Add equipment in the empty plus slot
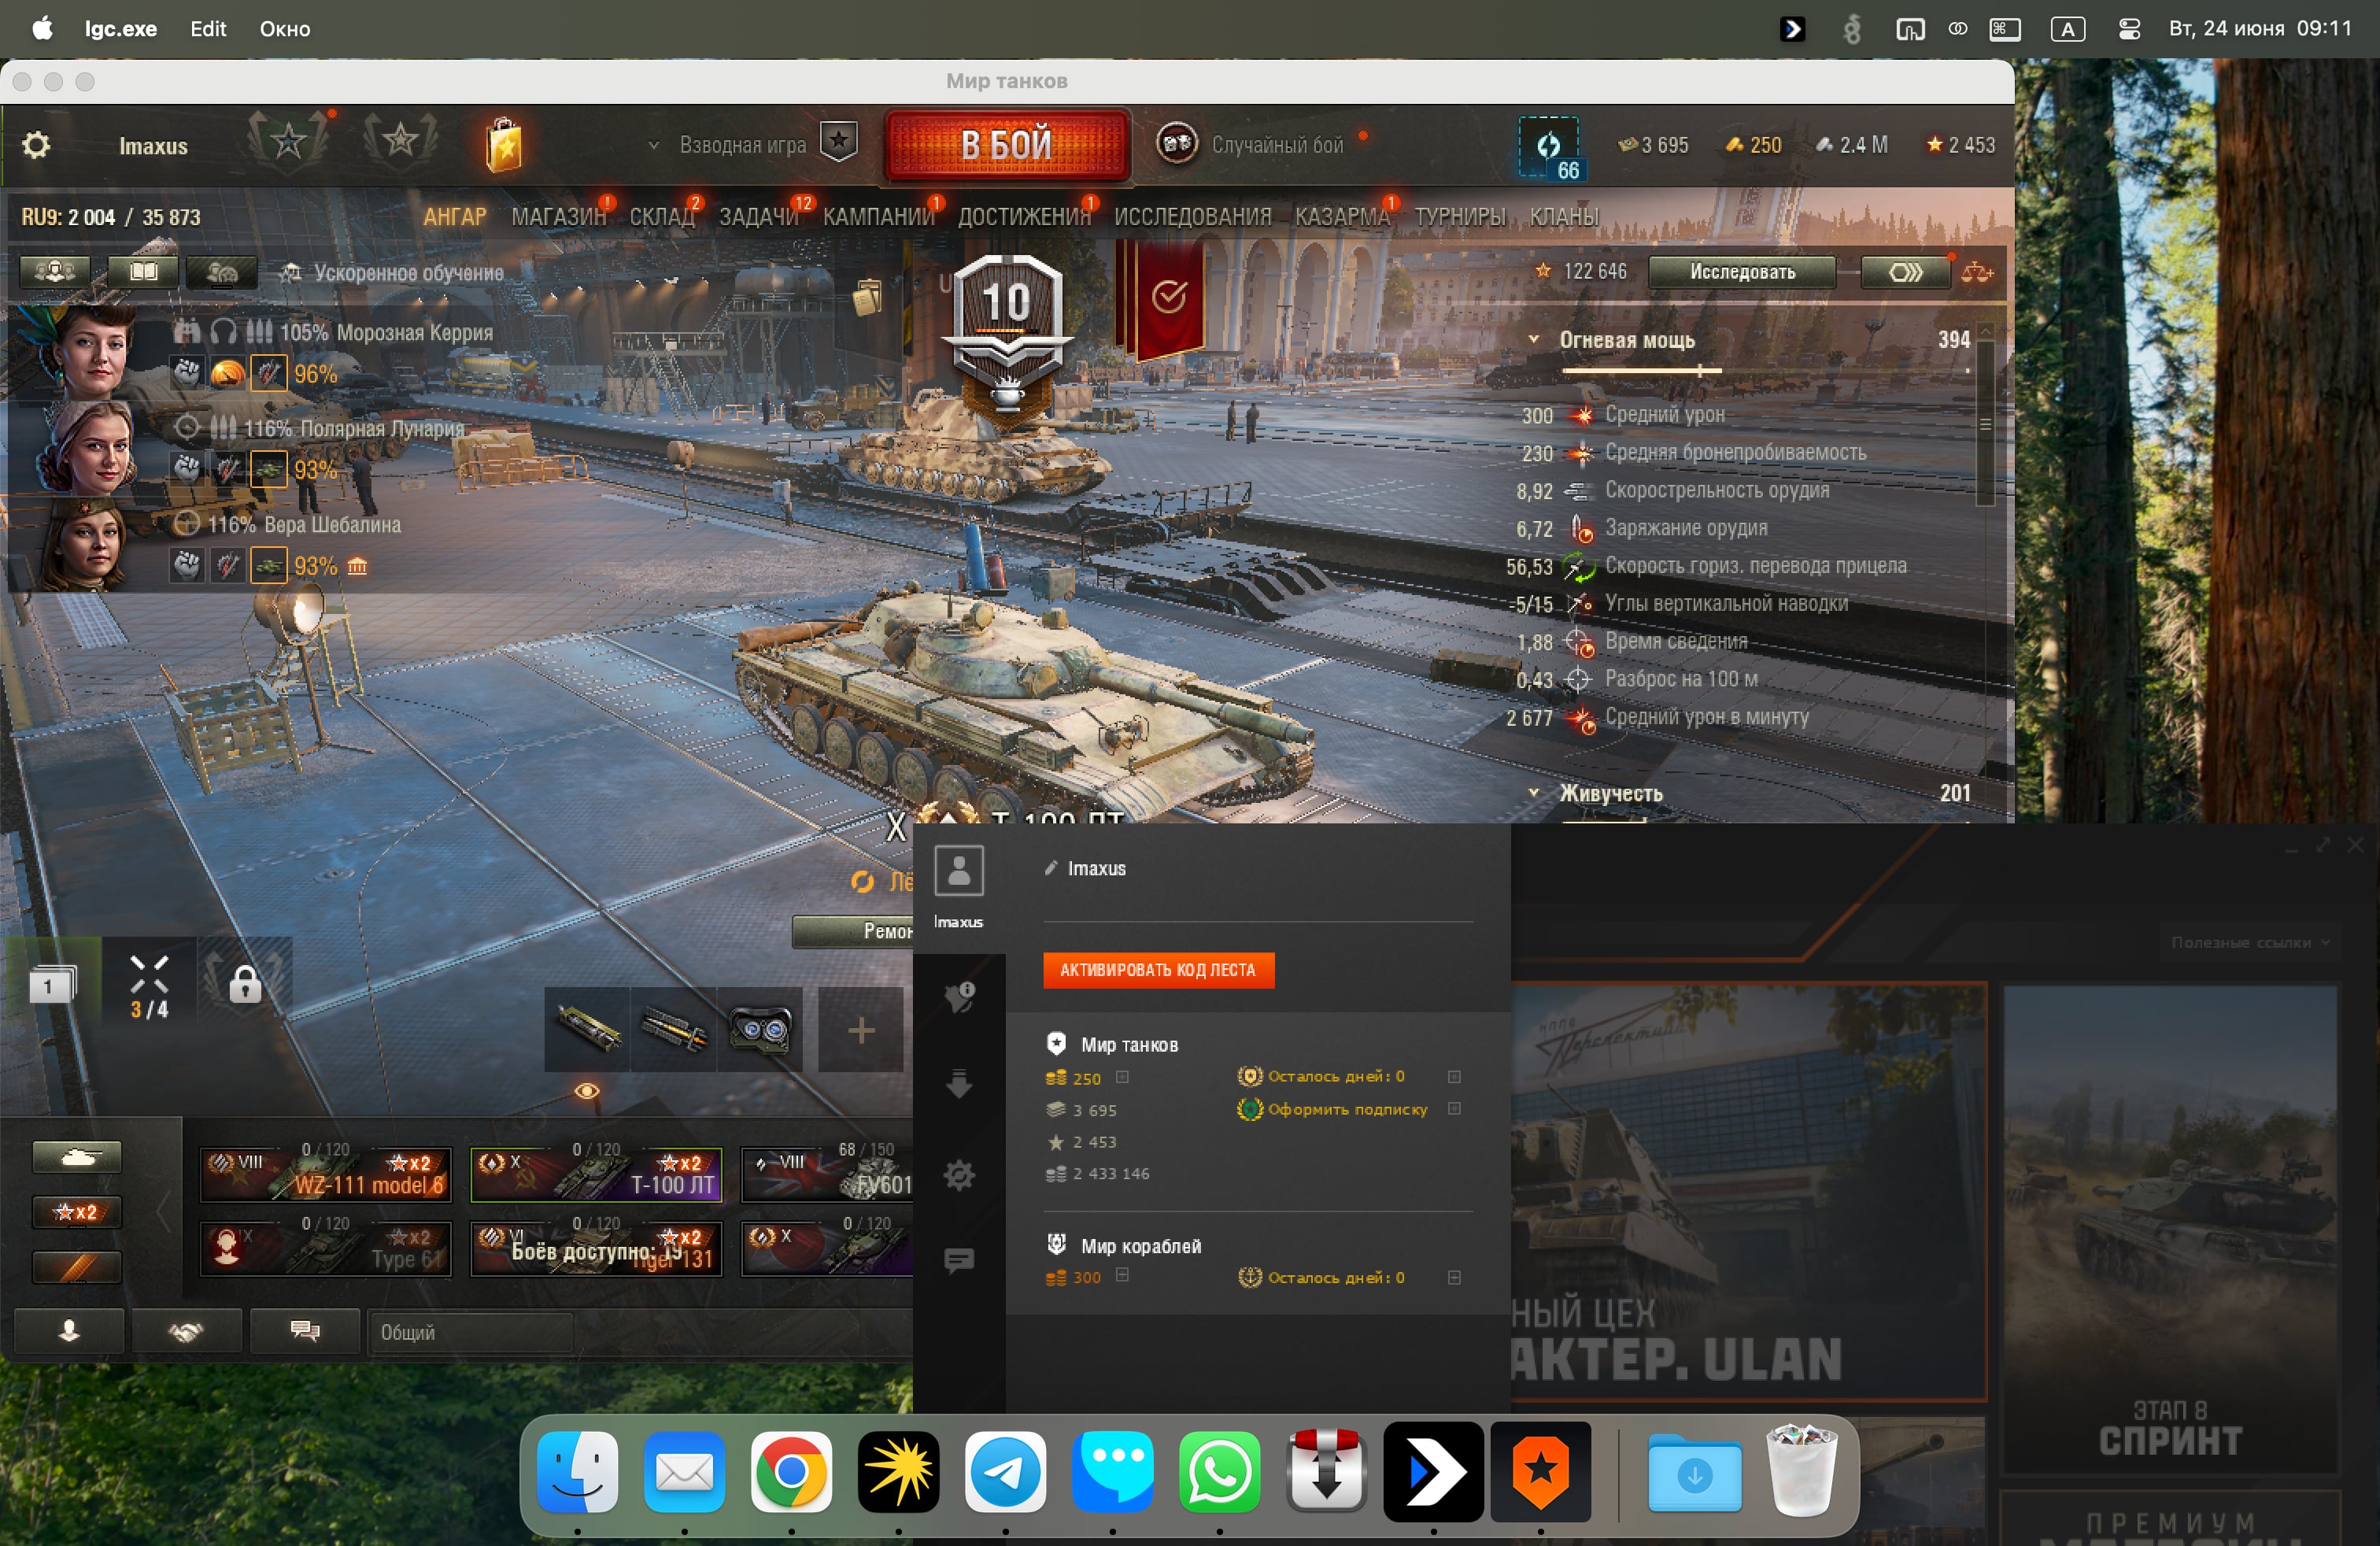 click(861, 1029)
